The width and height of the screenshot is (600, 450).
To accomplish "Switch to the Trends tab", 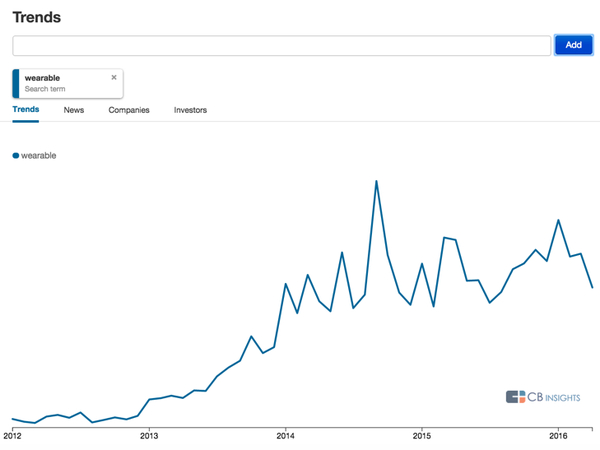I will 26,110.
